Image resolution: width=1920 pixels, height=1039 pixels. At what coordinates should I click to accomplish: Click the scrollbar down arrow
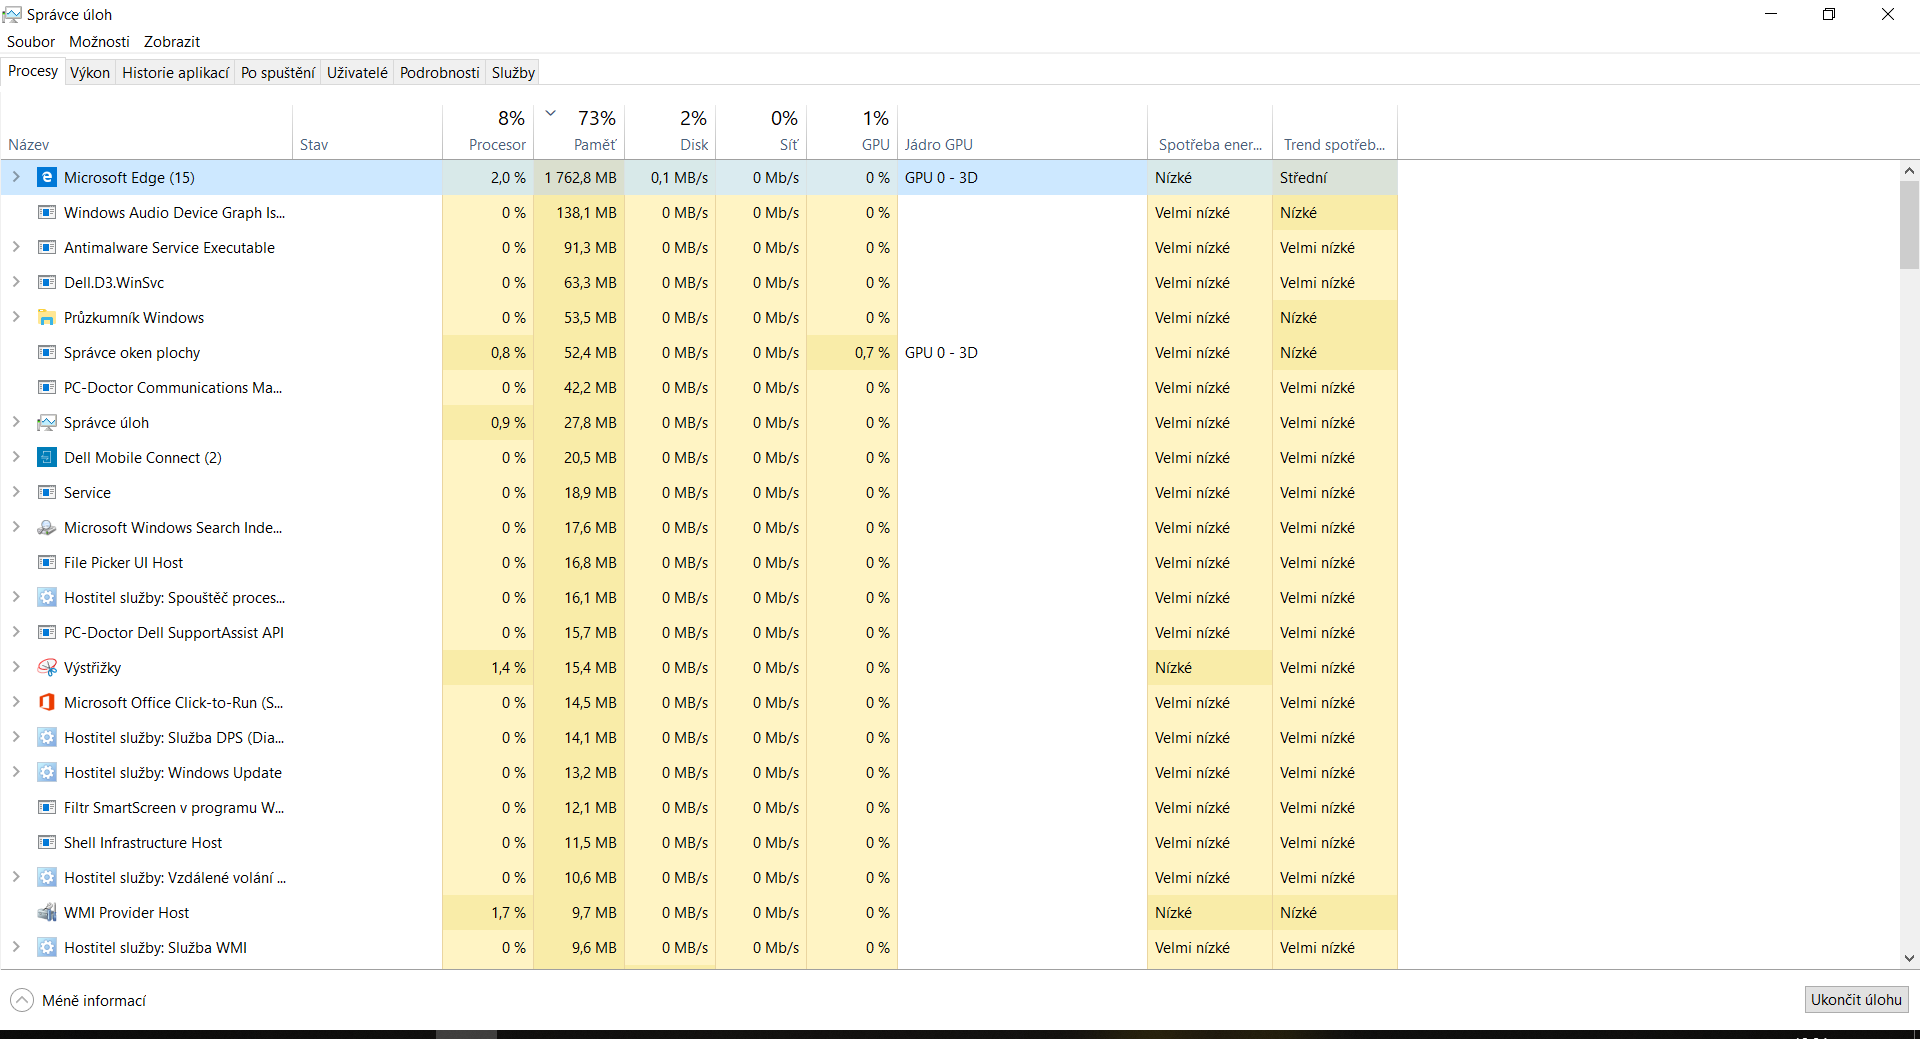1909,958
